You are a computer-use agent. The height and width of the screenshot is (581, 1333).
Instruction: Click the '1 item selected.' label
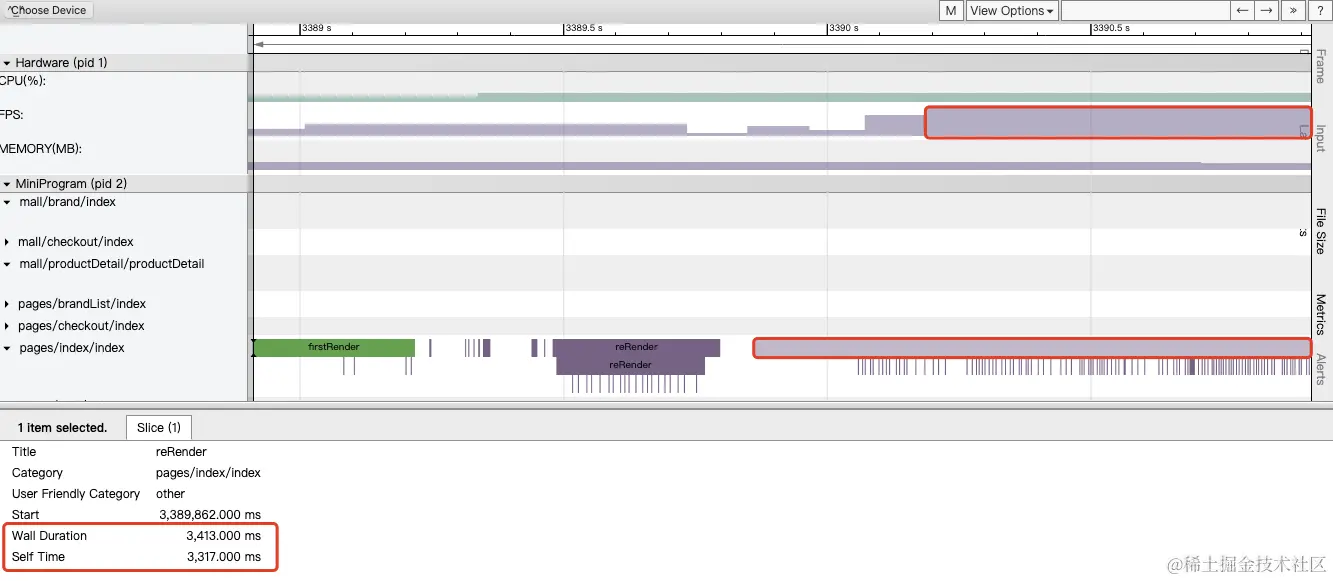click(62, 428)
